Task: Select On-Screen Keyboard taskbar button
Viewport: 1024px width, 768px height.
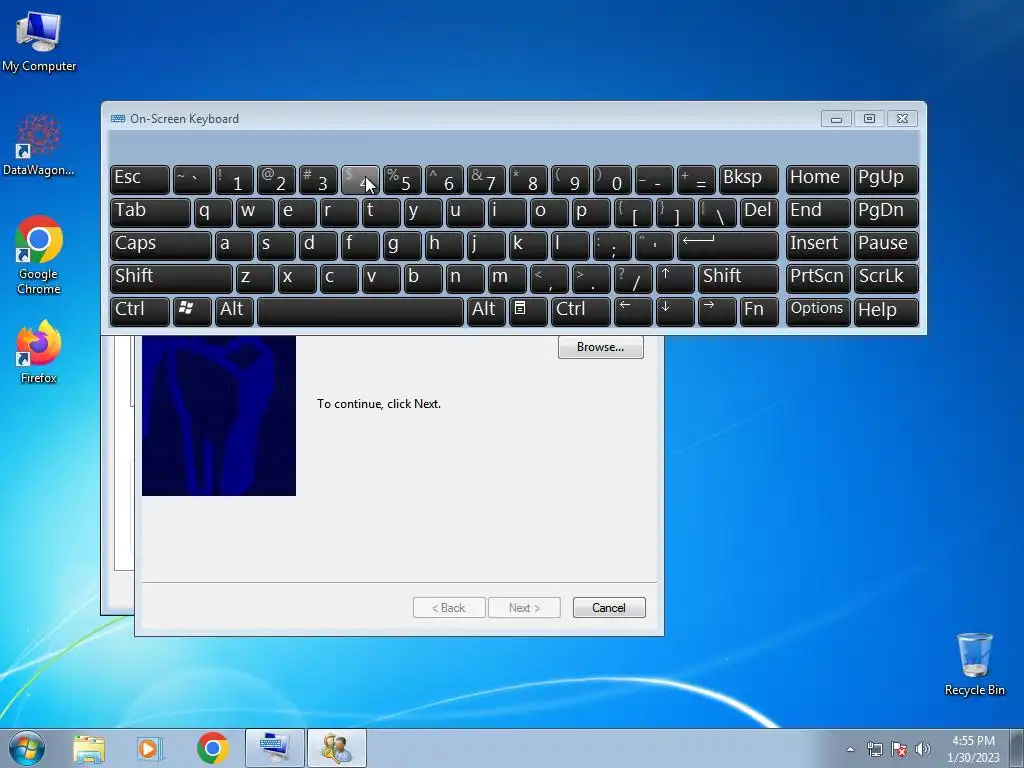Action: (x=274, y=748)
